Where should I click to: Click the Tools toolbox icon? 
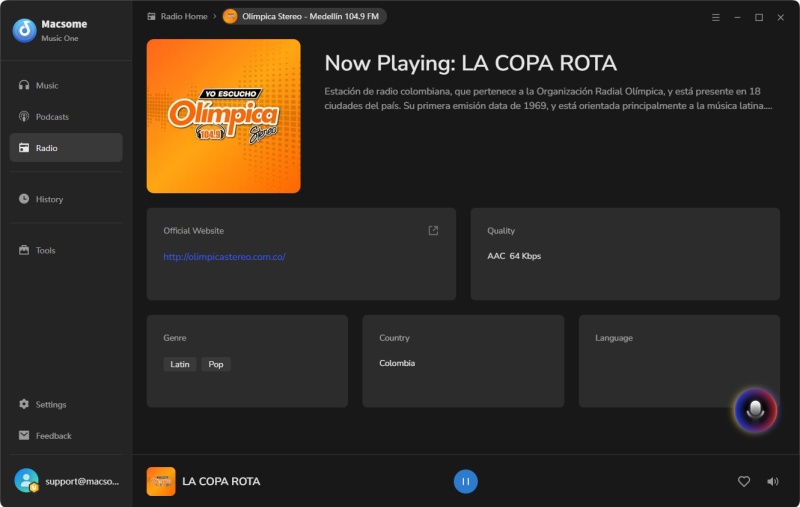[x=24, y=250]
